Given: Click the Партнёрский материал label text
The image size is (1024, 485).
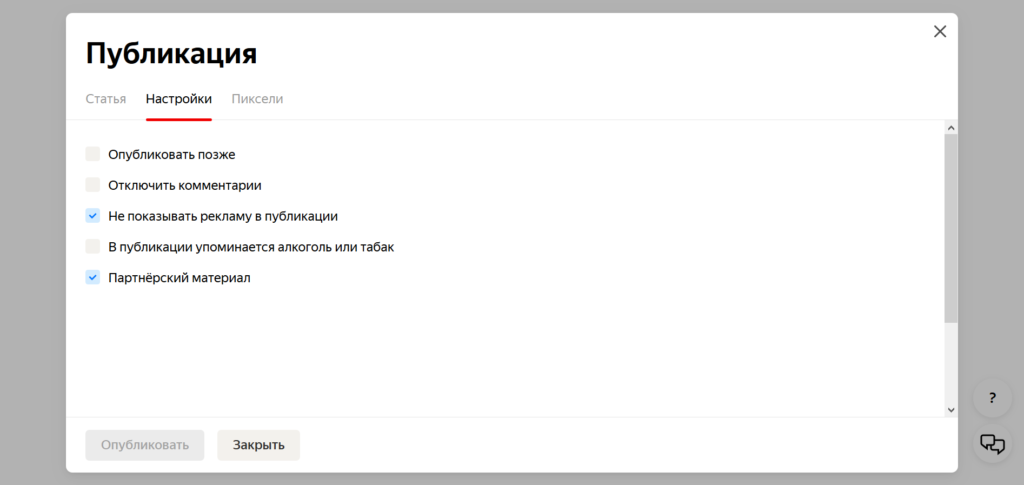Looking at the screenshot, I should pyautogui.click(x=179, y=277).
